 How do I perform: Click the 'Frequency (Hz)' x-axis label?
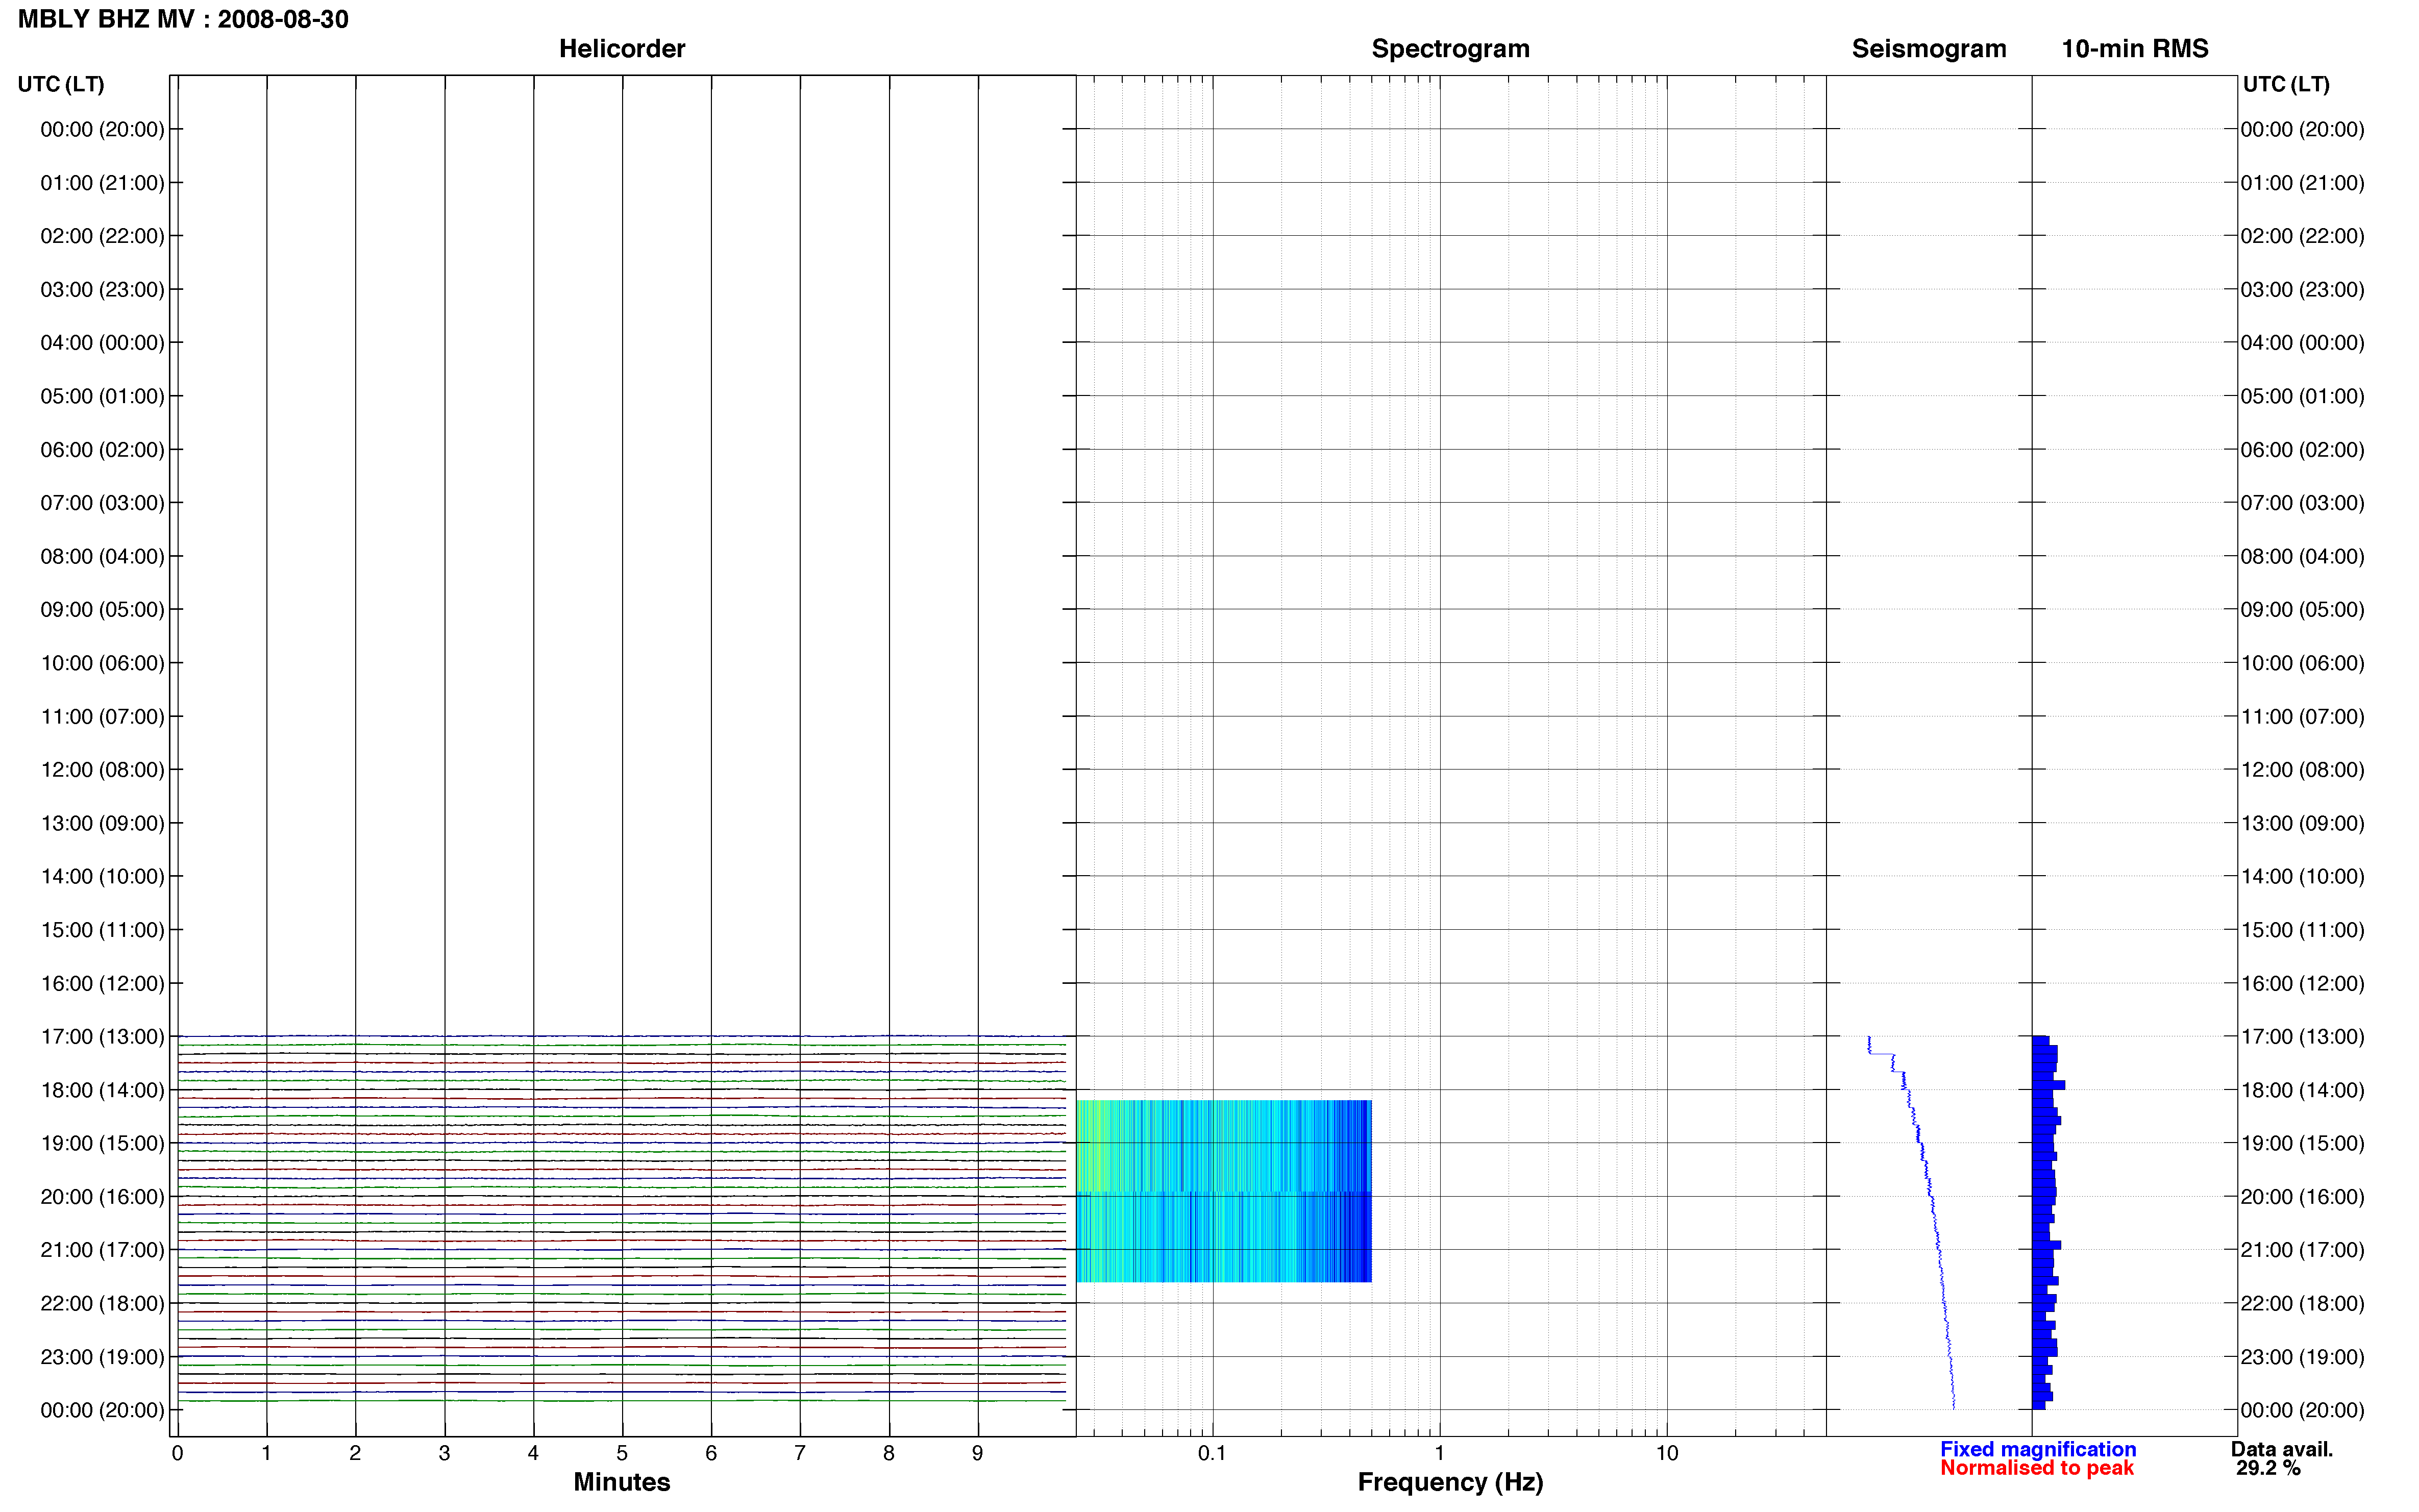coord(1450,1482)
